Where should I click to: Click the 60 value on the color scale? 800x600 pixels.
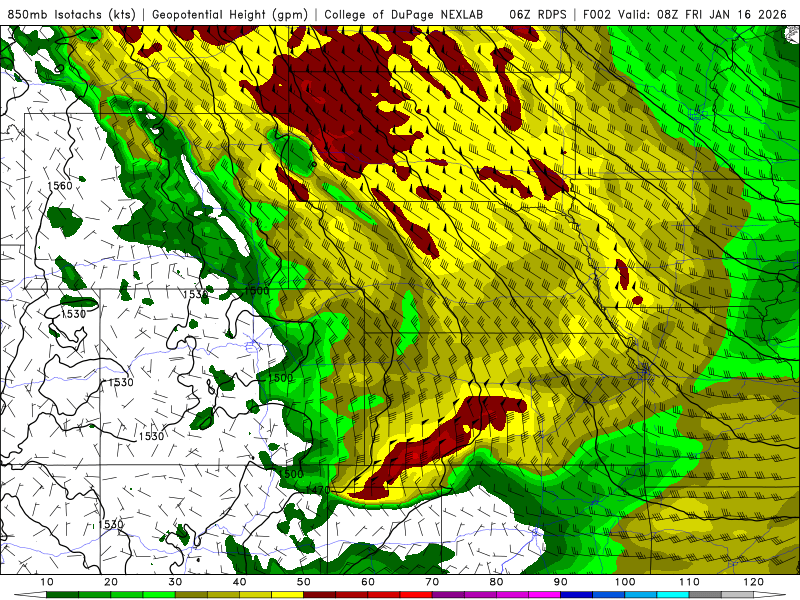[368, 582]
